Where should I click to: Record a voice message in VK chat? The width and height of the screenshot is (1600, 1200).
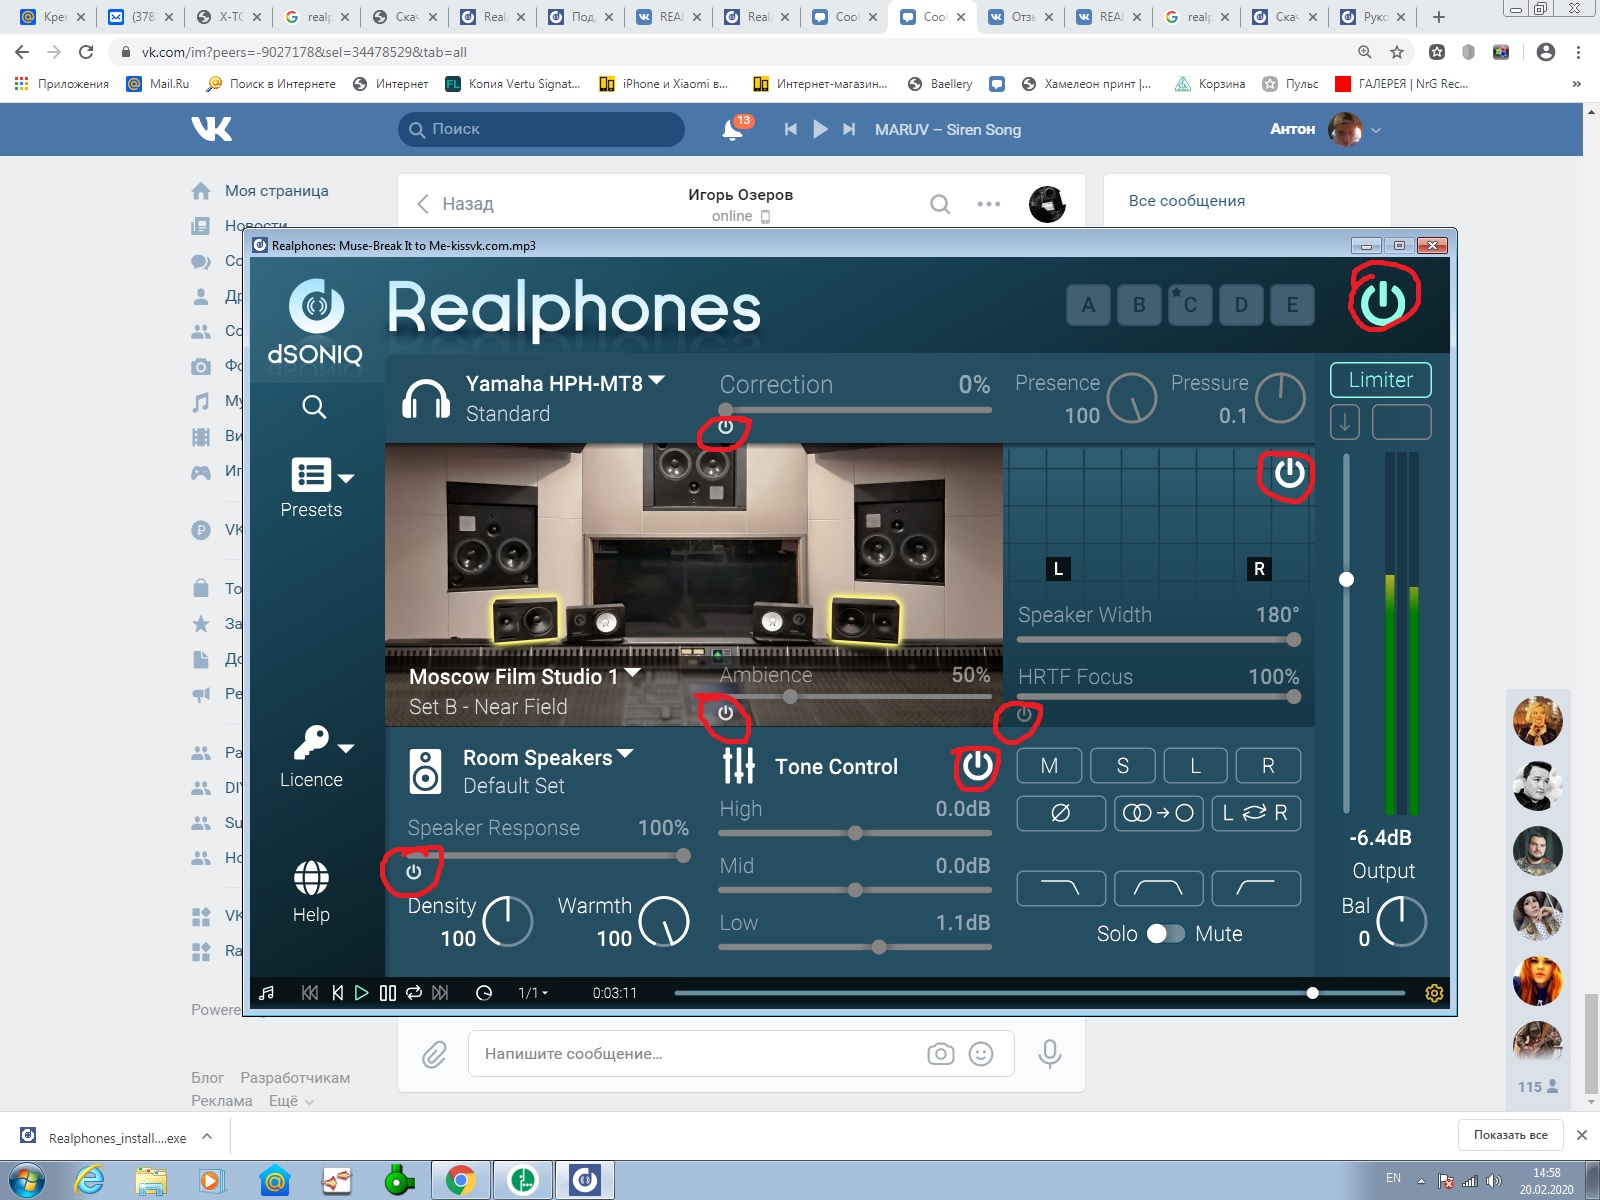click(x=1049, y=1054)
